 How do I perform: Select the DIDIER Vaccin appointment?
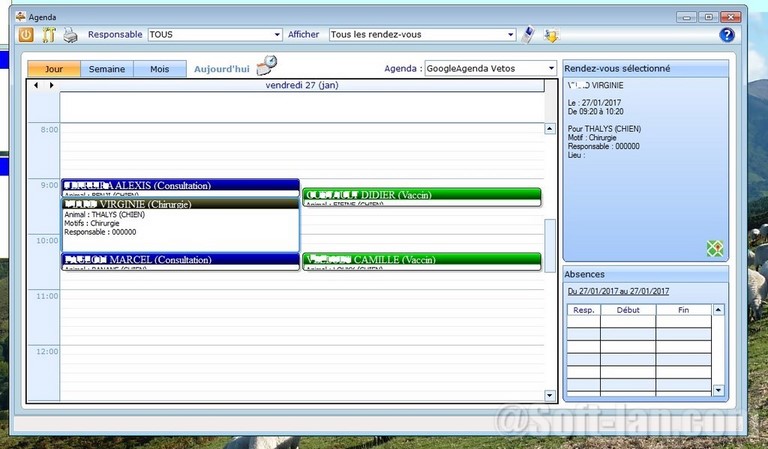pos(421,194)
